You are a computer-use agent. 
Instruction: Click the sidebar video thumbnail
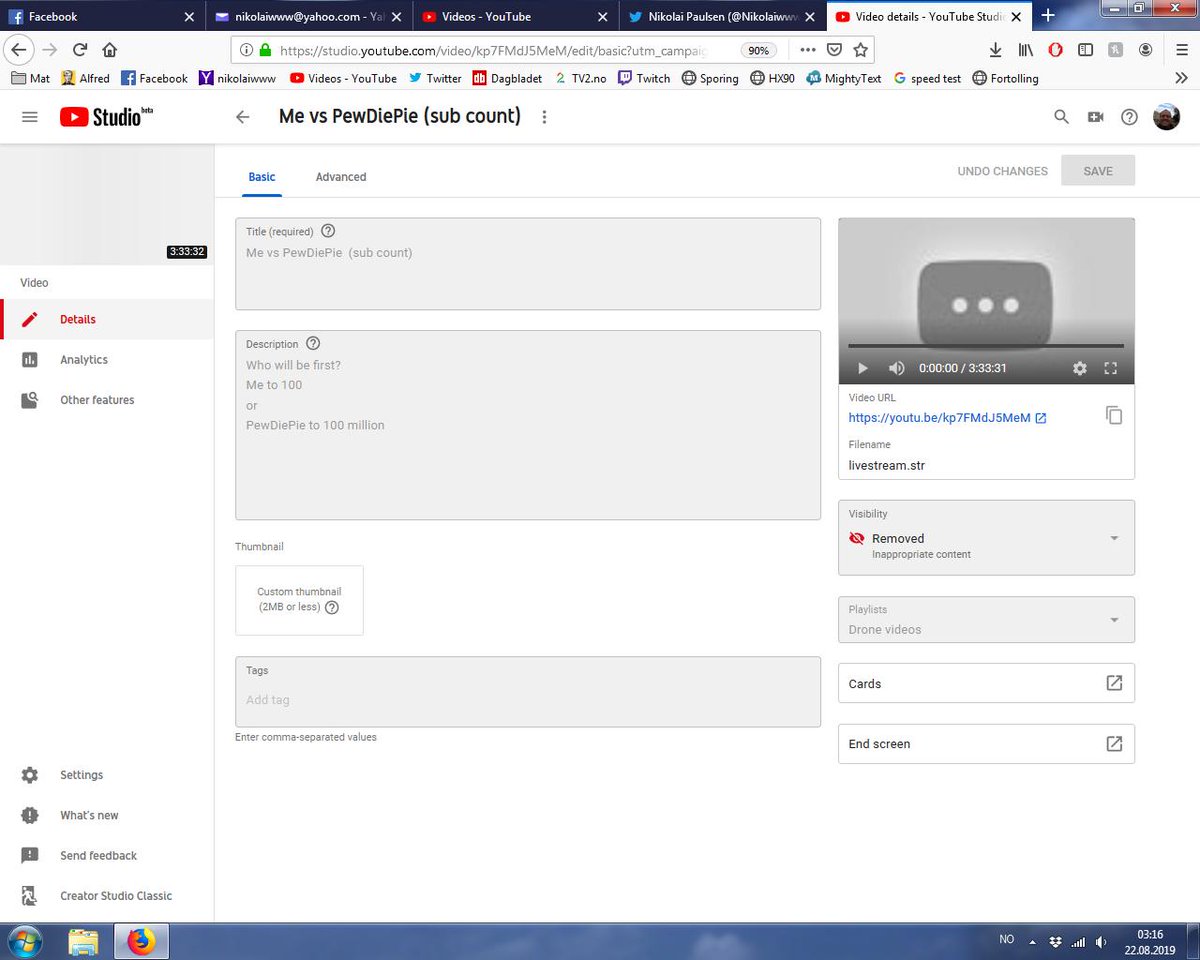[107, 203]
